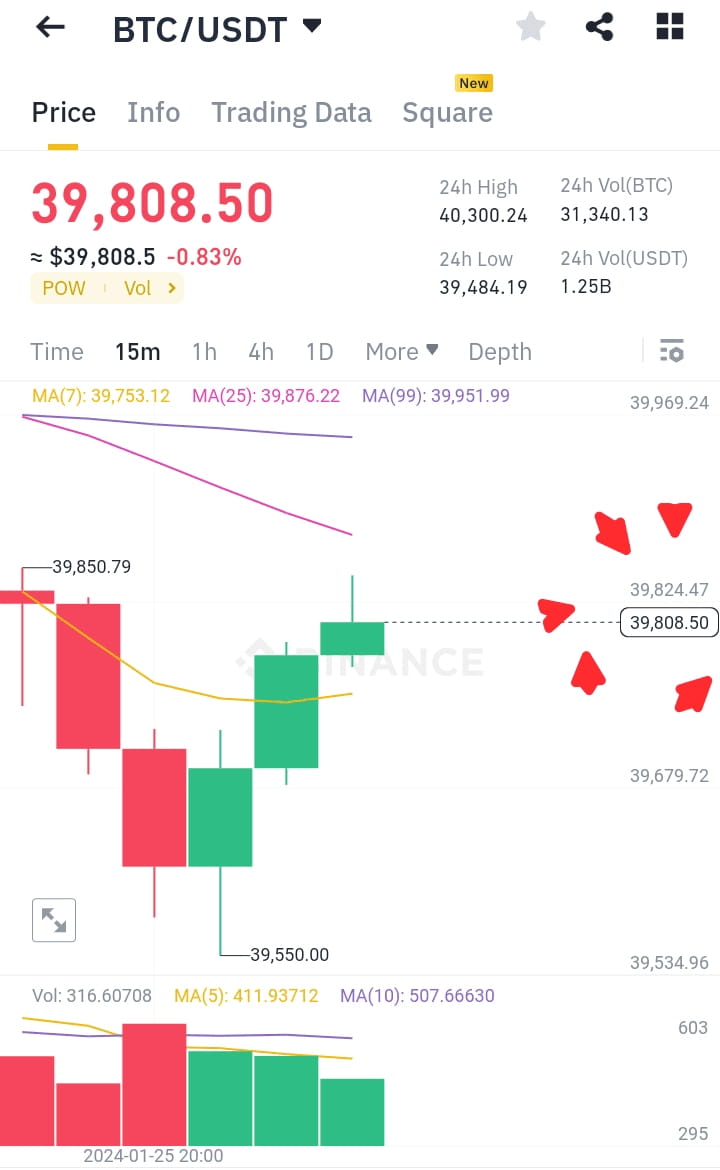Switch the chart to 1h candles
720x1170 pixels.
(x=204, y=351)
